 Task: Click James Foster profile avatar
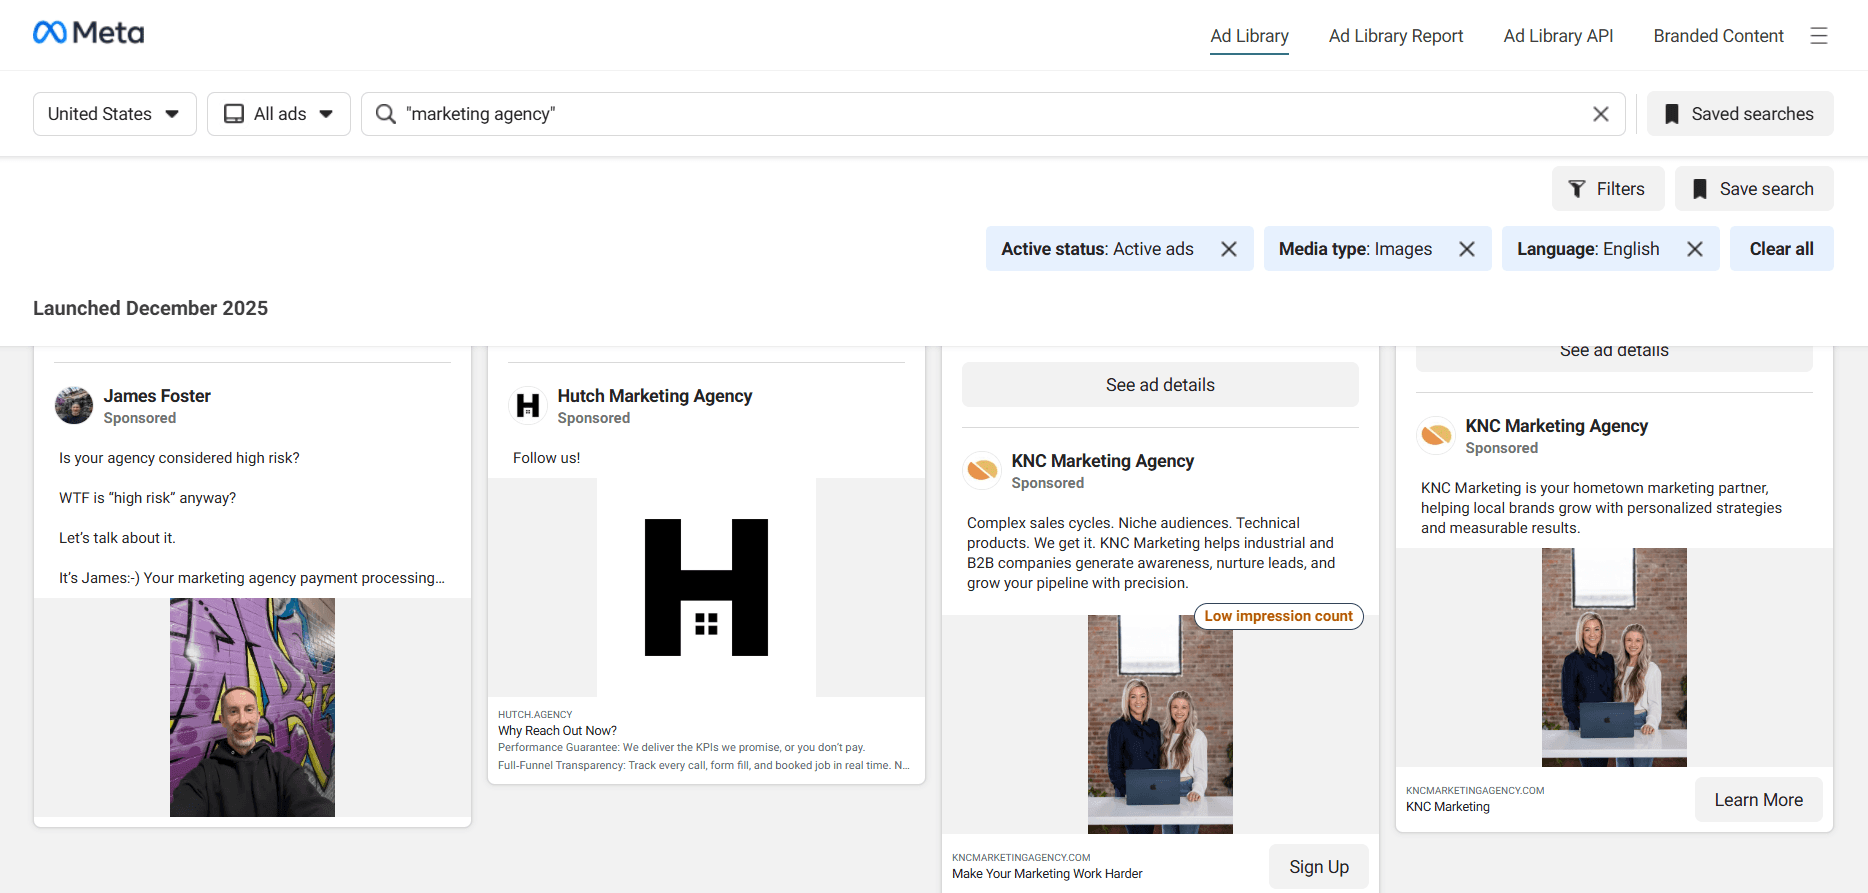pyautogui.click(x=74, y=406)
